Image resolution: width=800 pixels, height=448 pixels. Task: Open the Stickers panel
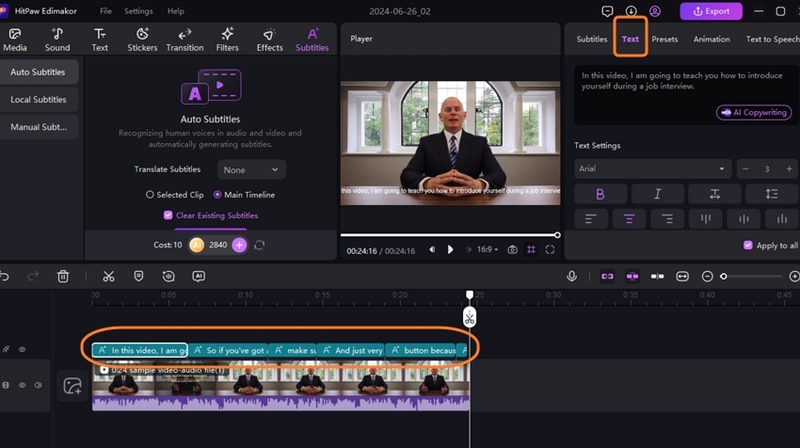point(142,40)
